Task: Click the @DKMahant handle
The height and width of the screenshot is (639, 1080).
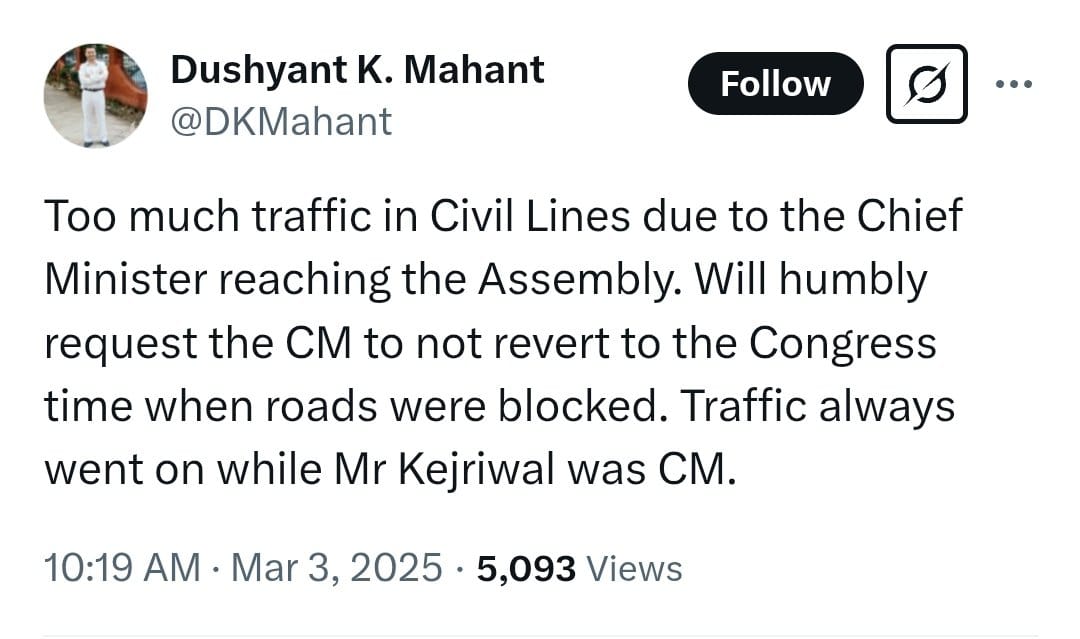Action: click(x=281, y=122)
